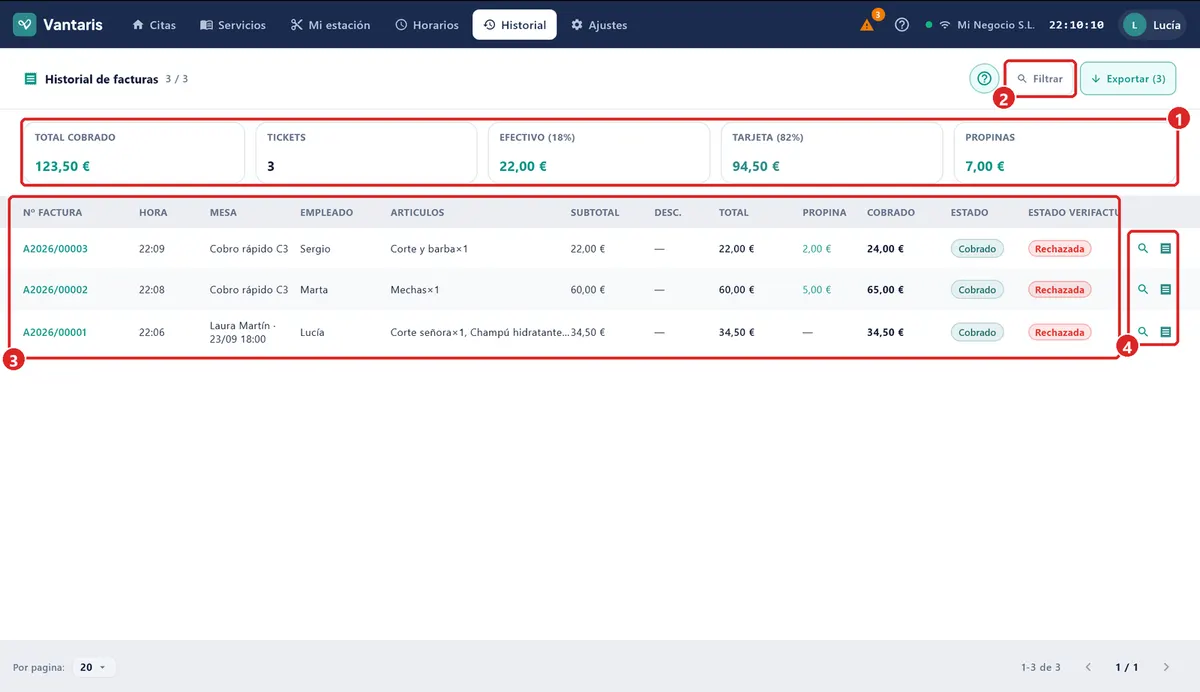This screenshot has height=692, width=1200.
Task: Click the Mechas×1 article cell
Action: coord(415,290)
